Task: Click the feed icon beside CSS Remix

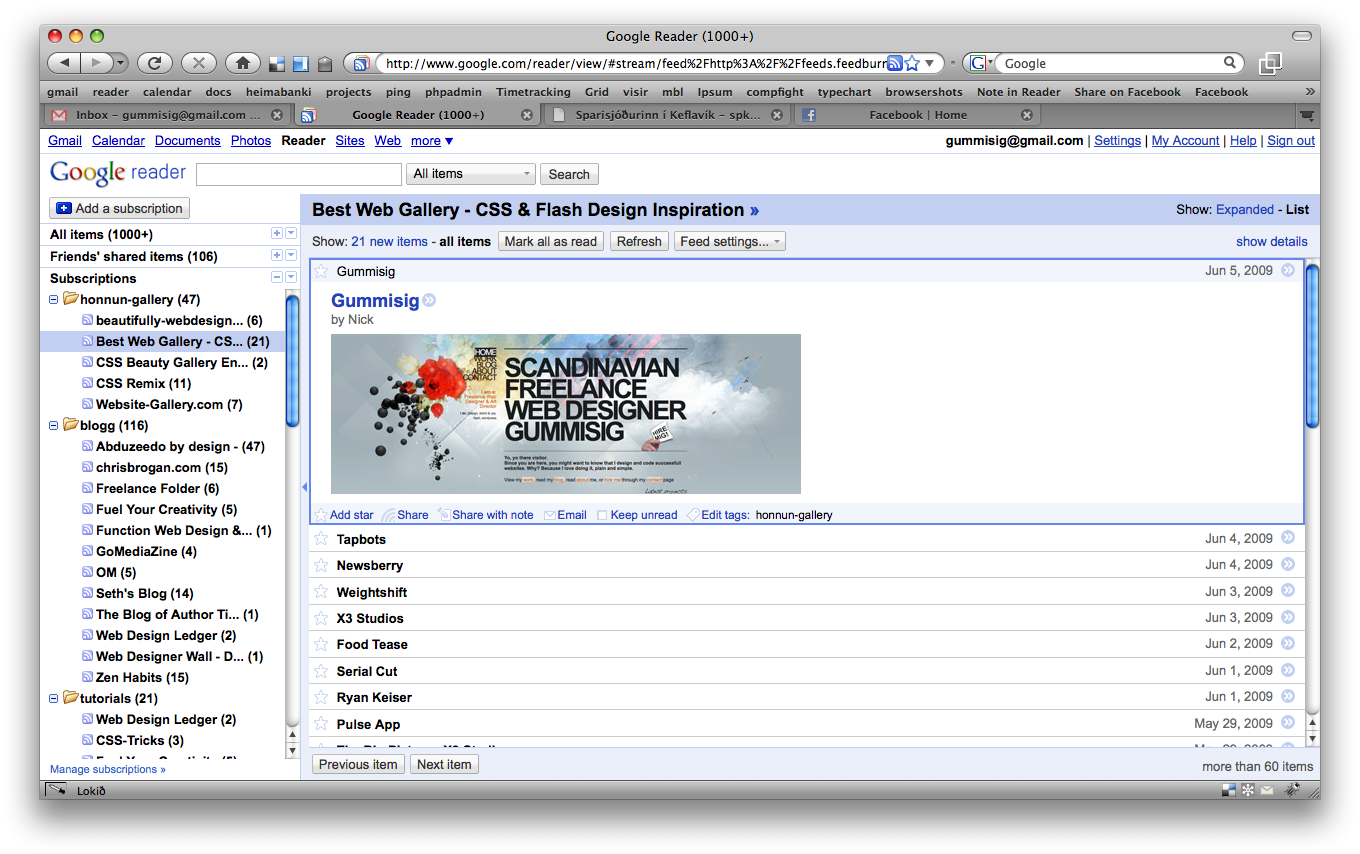Action: pos(87,383)
